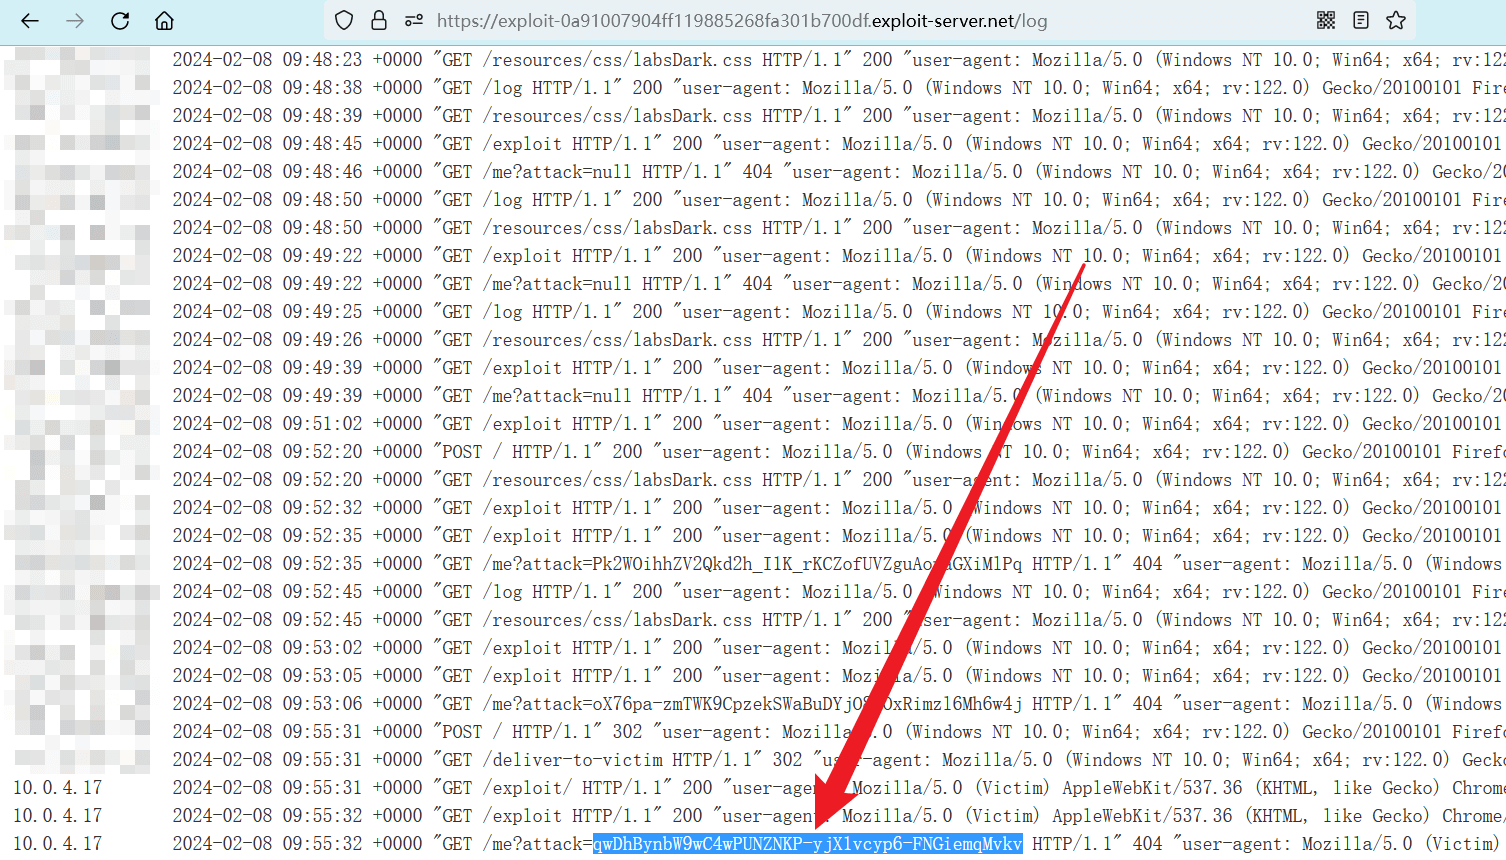Image resolution: width=1506 pixels, height=860 pixels.
Task: Click the /log path in the 09:52:45 row
Action: (502, 592)
